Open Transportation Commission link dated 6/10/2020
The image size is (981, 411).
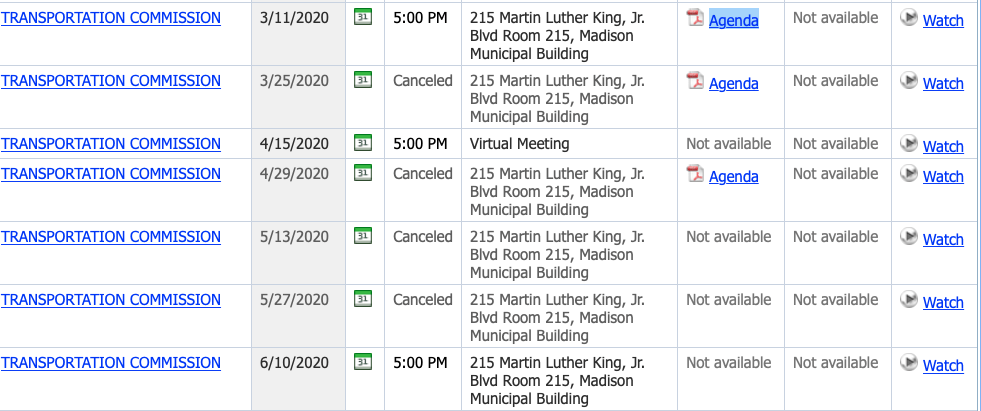[x=111, y=363]
